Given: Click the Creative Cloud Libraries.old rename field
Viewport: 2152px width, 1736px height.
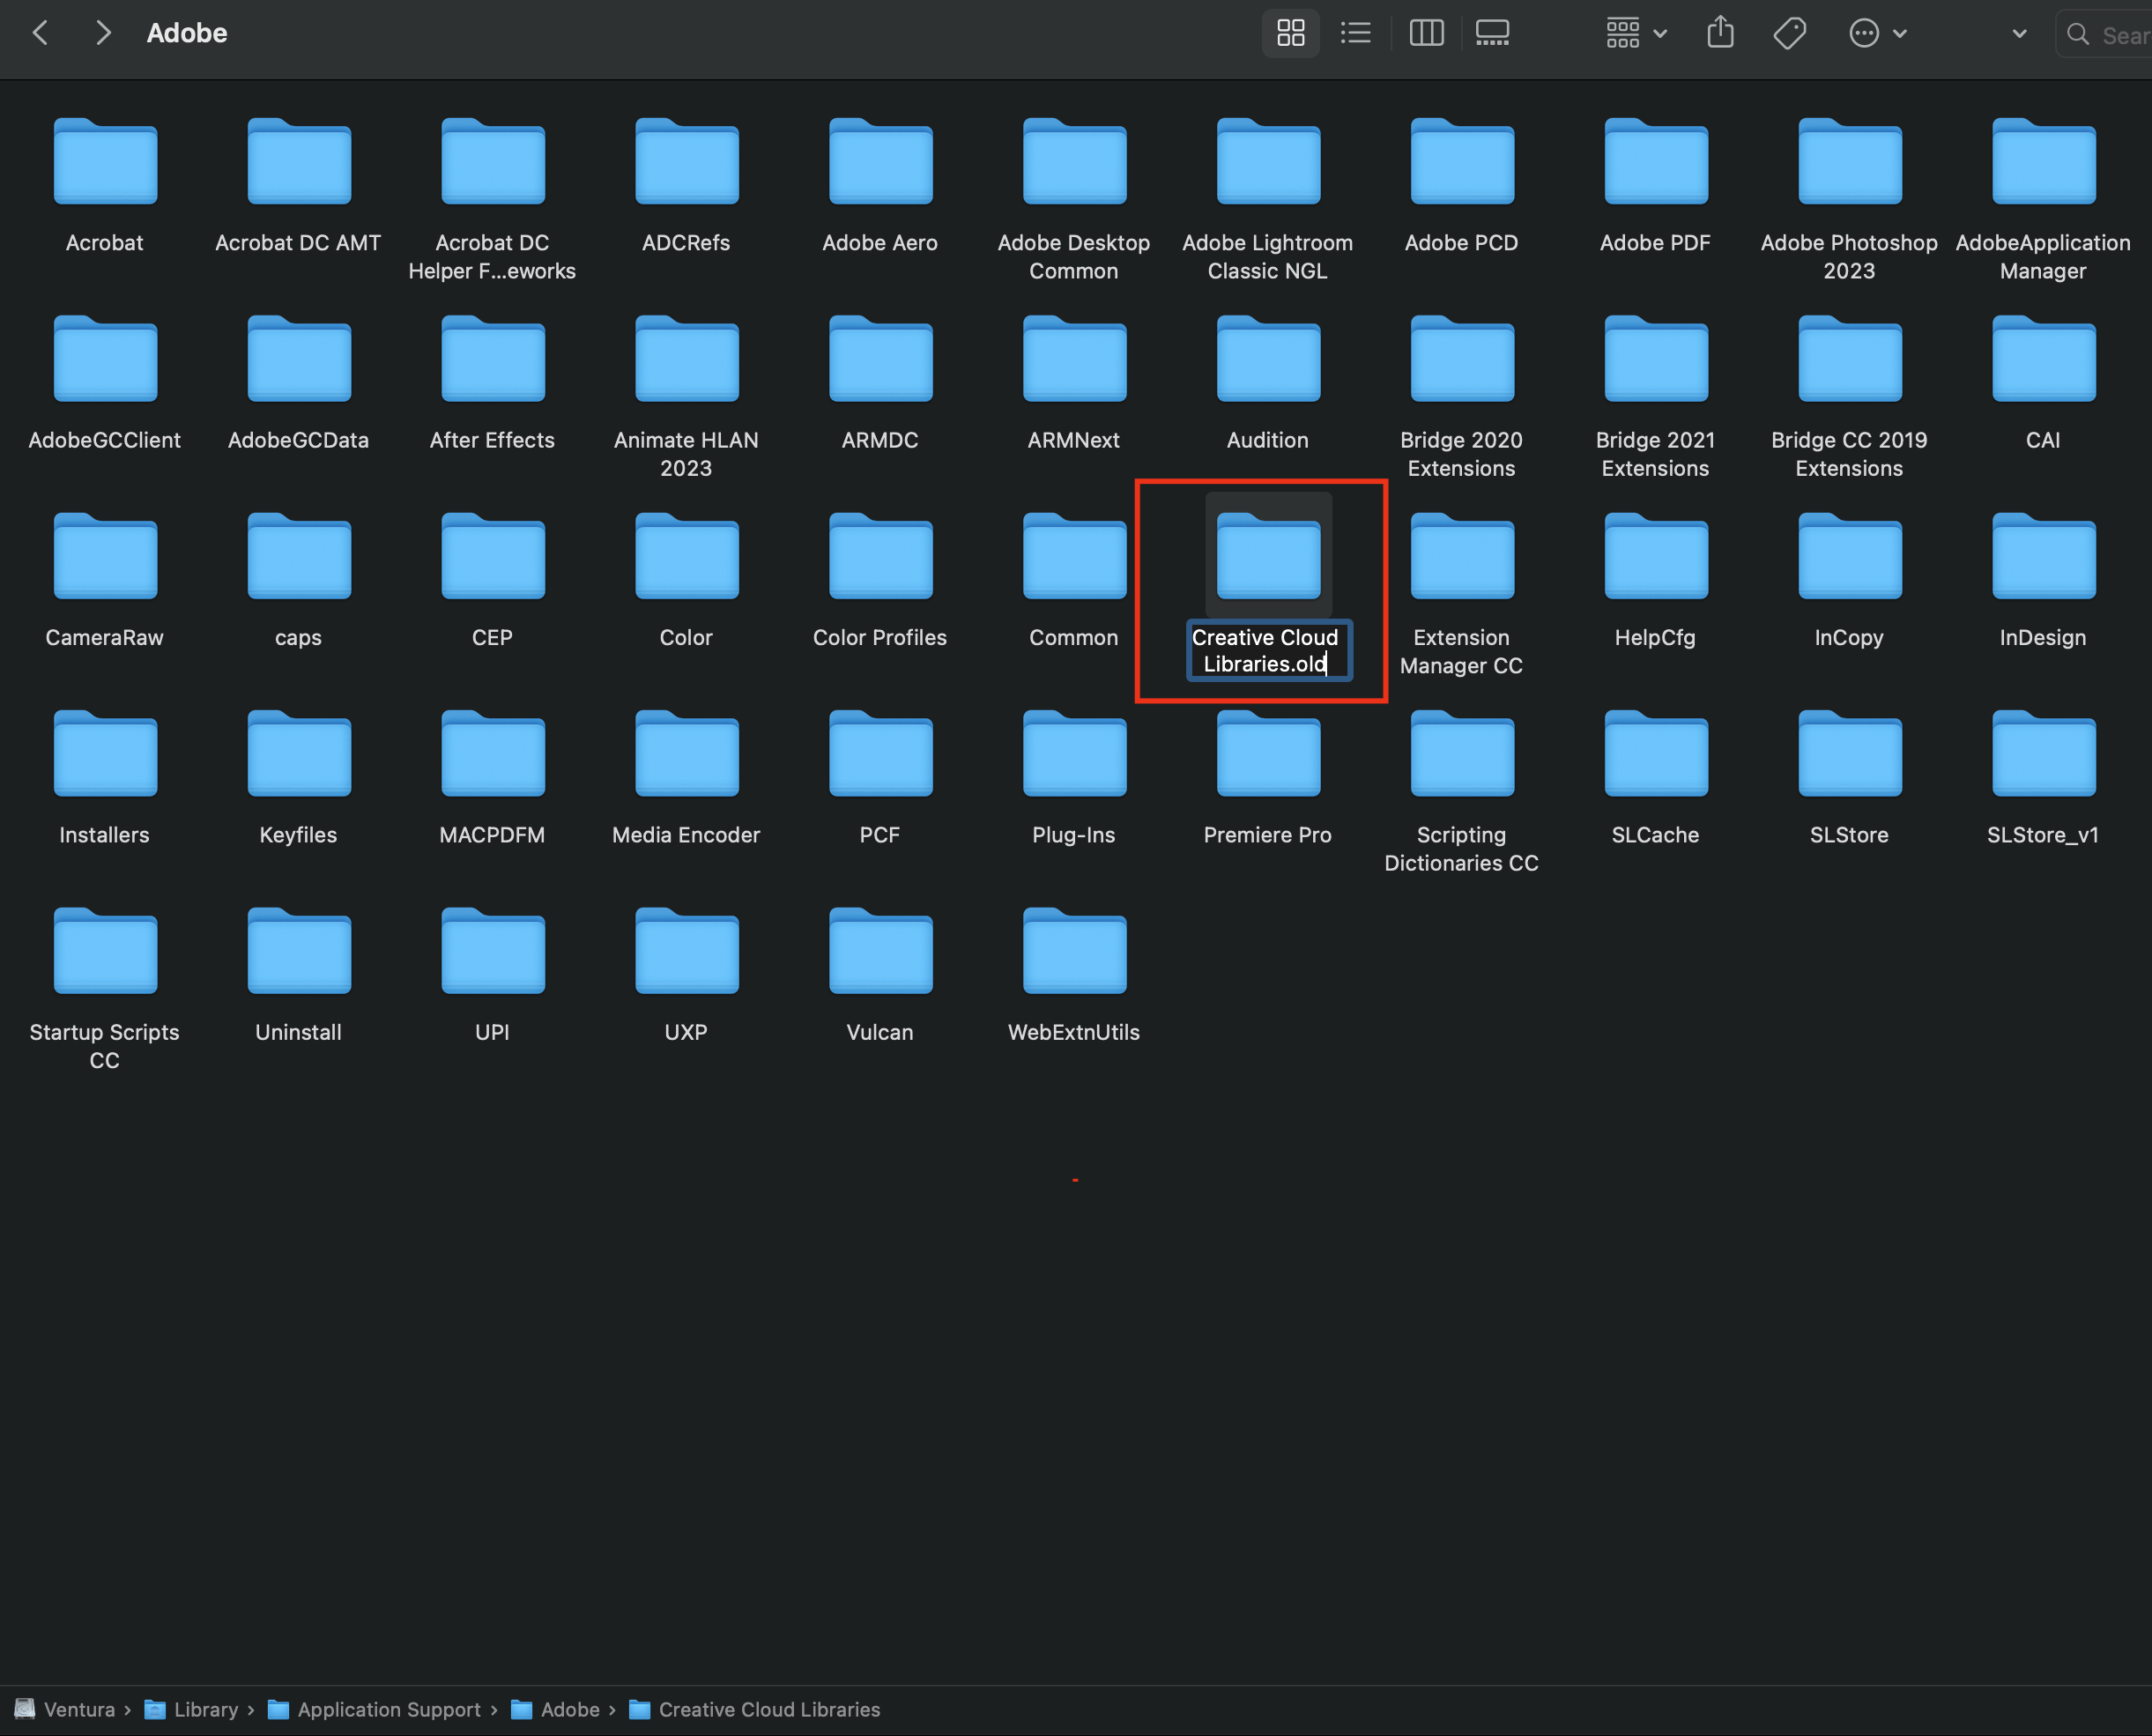Looking at the screenshot, I should point(1267,650).
